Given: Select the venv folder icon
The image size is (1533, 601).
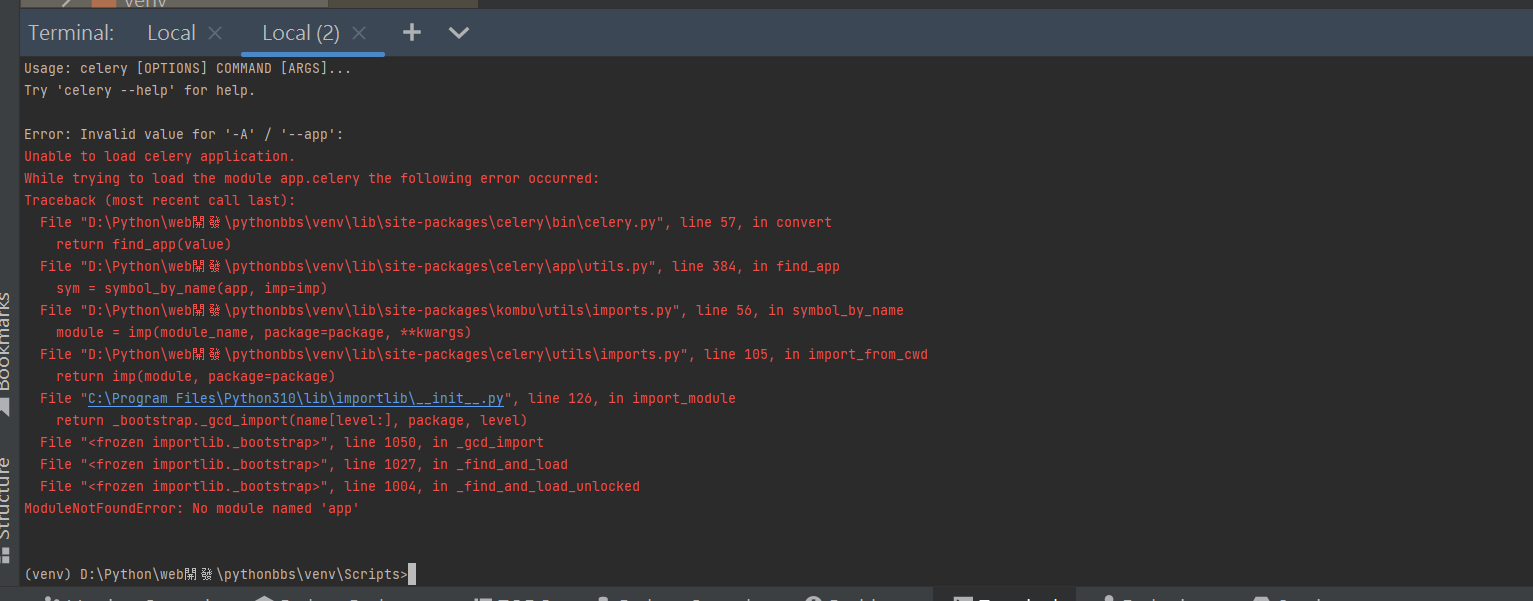Looking at the screenshot, I should coord(103,3).
